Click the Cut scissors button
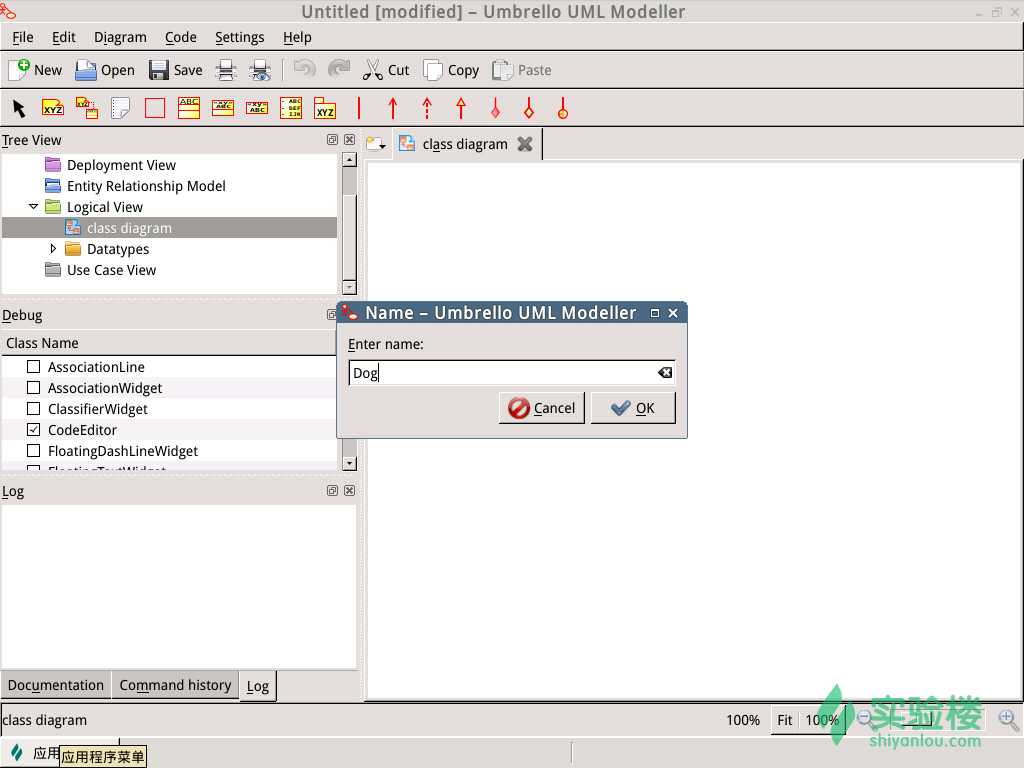The image size is (1024, 768). [385, 70]
